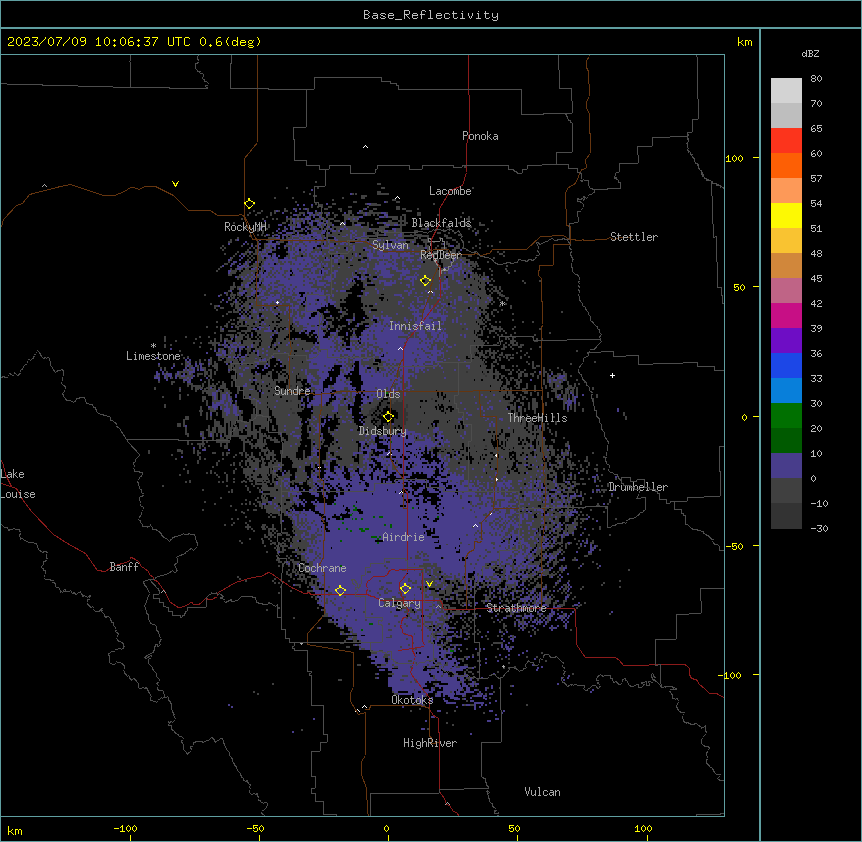Image resolution: width=862 pixels, height=842 pixels.
Task: Click the yellow station marker above Calgary label
Action: coord(405,589)
